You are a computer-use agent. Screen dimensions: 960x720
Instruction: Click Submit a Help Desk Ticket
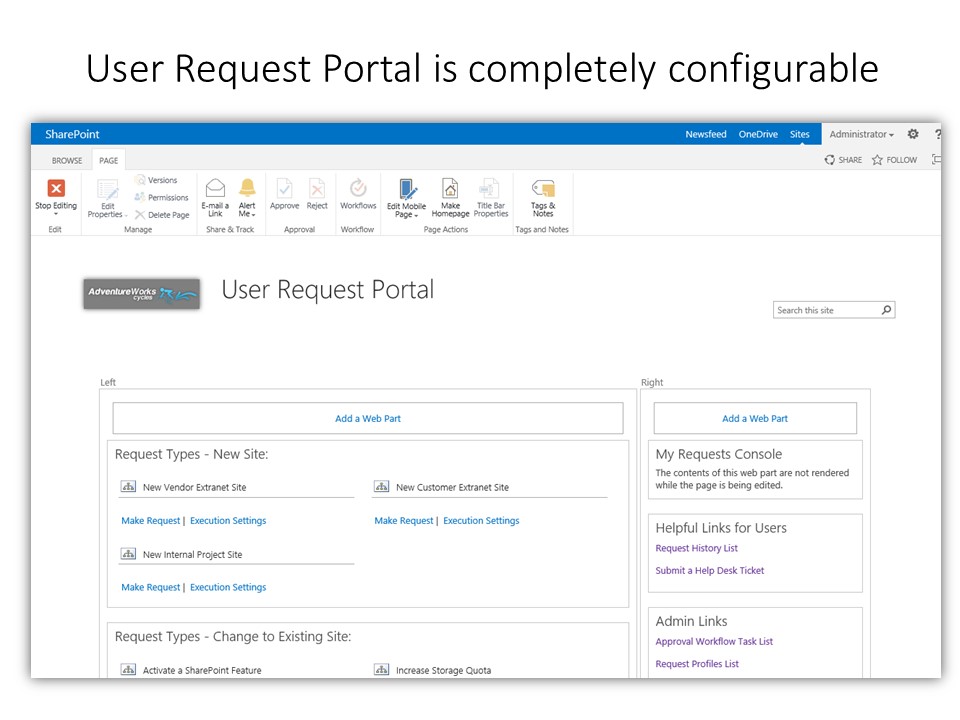point(710,570)
